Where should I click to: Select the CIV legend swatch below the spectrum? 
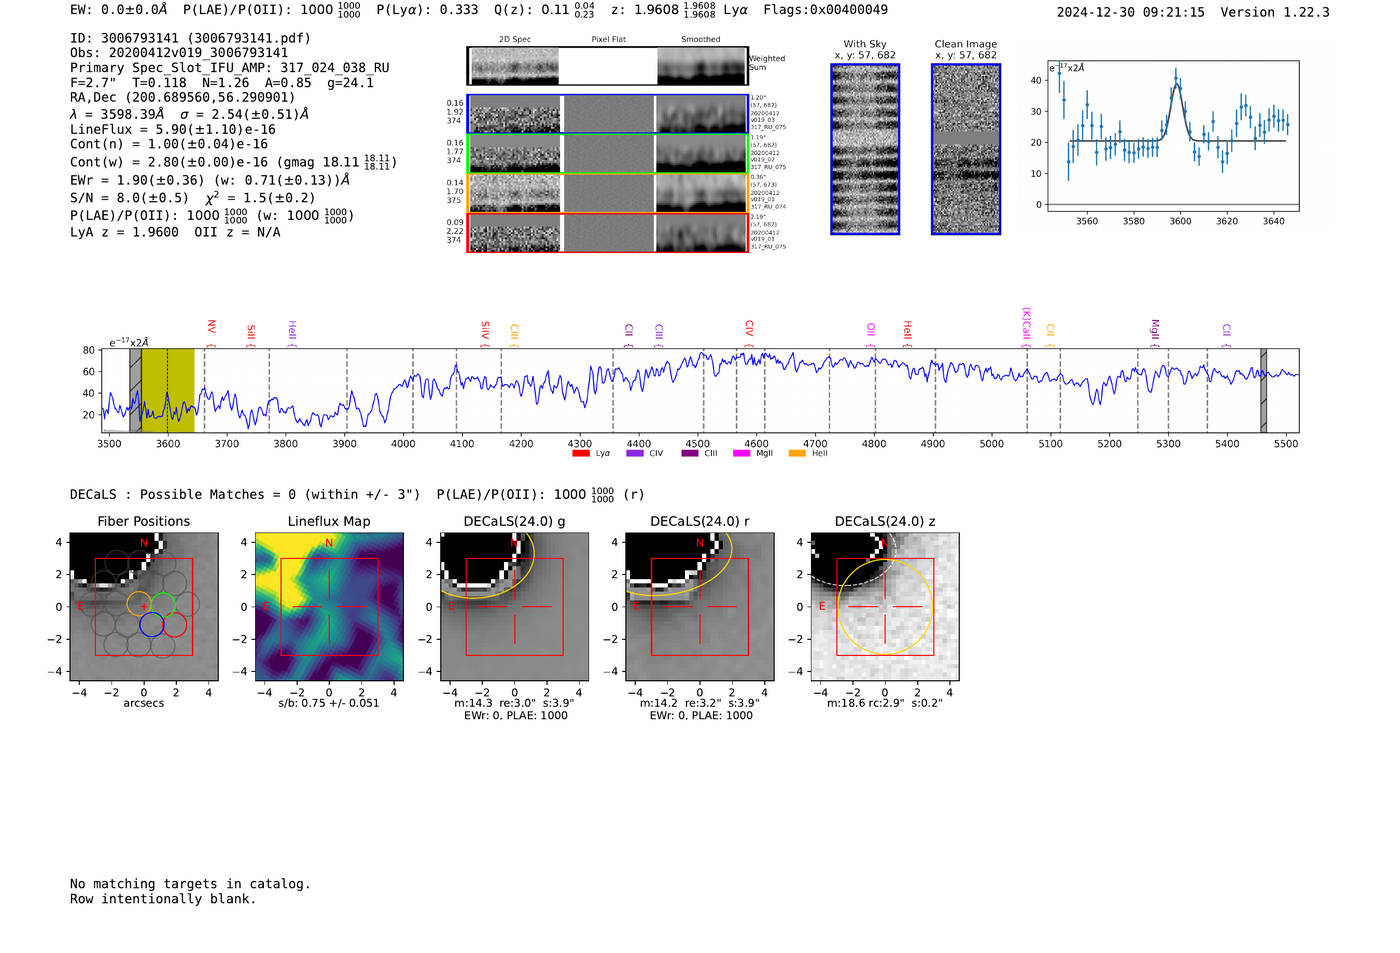coord(634,453)
